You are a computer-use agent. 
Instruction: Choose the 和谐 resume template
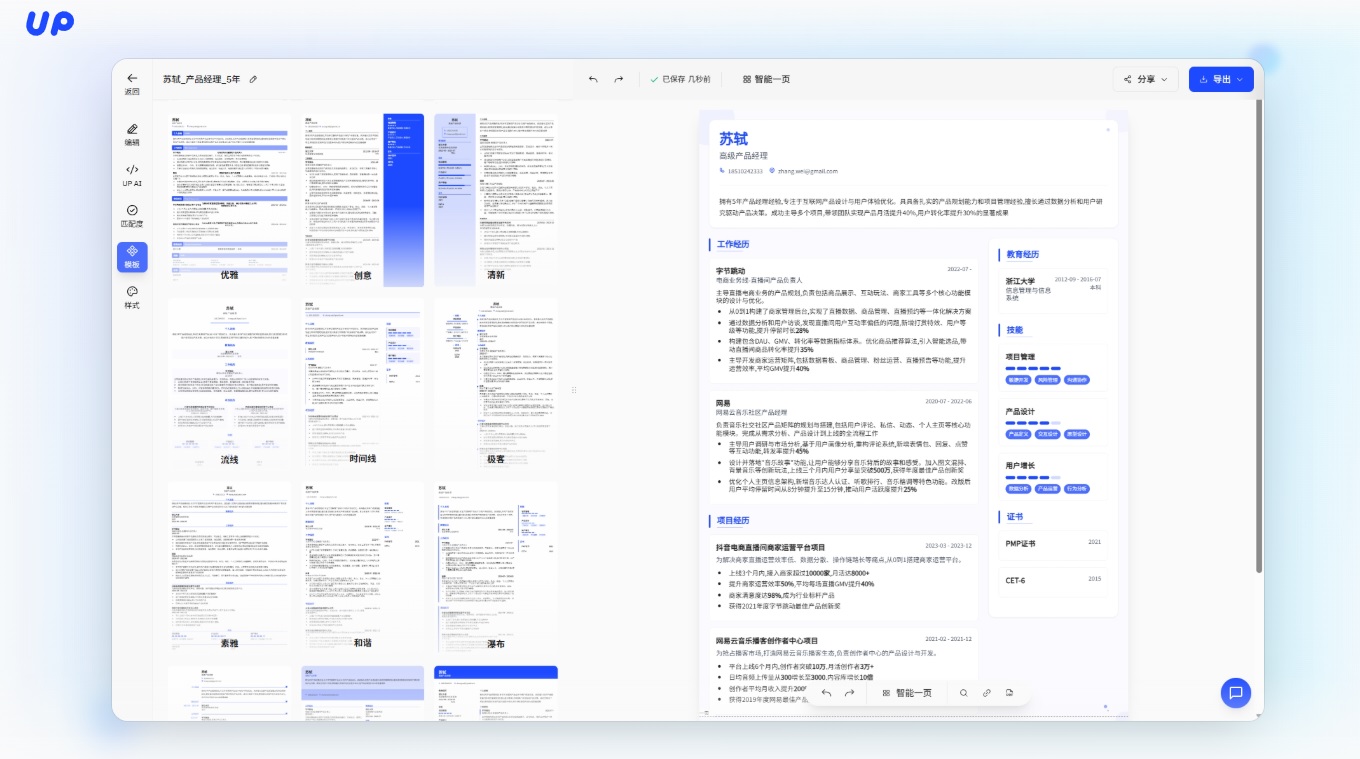pyautogui.click(x=364, y=567)
